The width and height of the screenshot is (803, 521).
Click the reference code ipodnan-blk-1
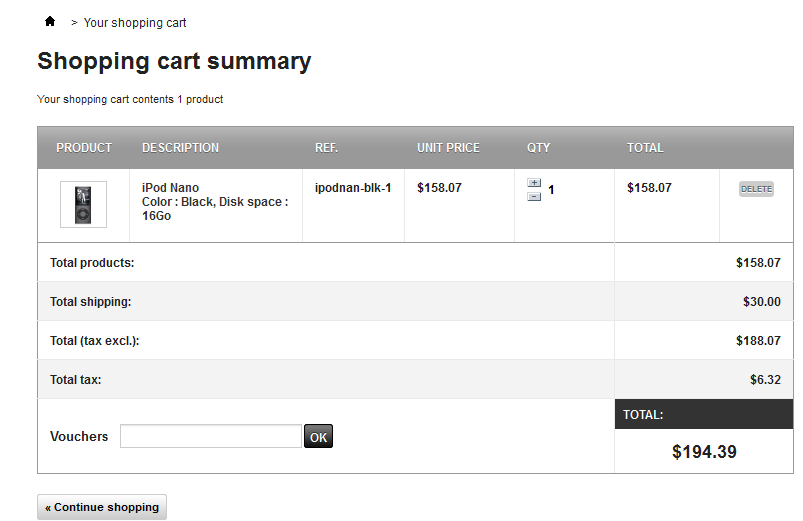(353, 188)
